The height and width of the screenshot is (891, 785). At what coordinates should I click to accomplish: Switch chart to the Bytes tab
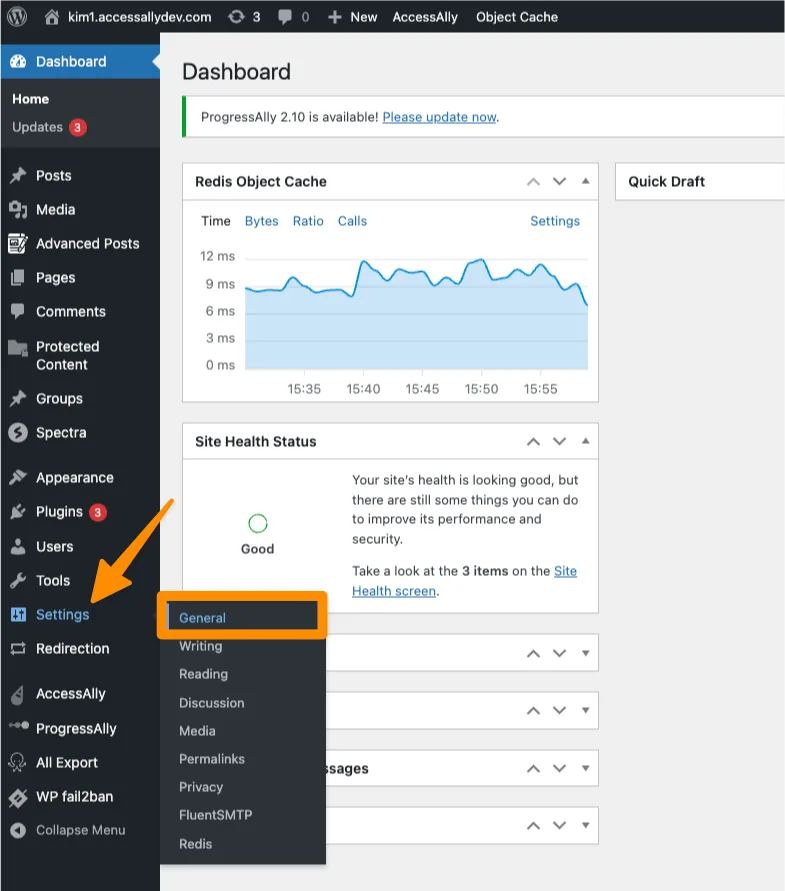(262, 221)
